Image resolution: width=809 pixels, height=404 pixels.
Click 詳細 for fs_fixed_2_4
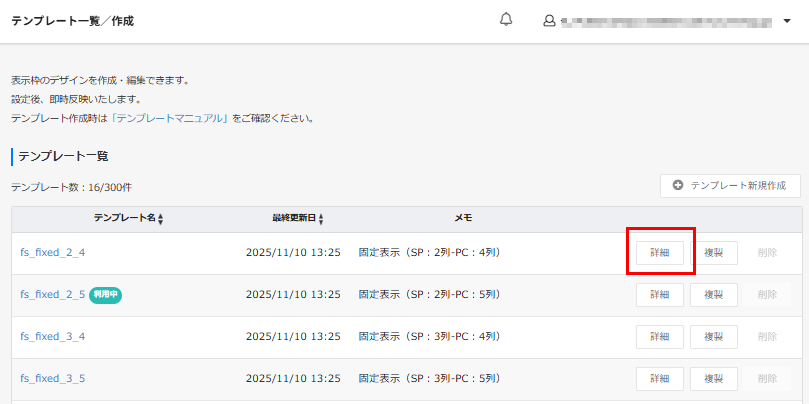660,253
